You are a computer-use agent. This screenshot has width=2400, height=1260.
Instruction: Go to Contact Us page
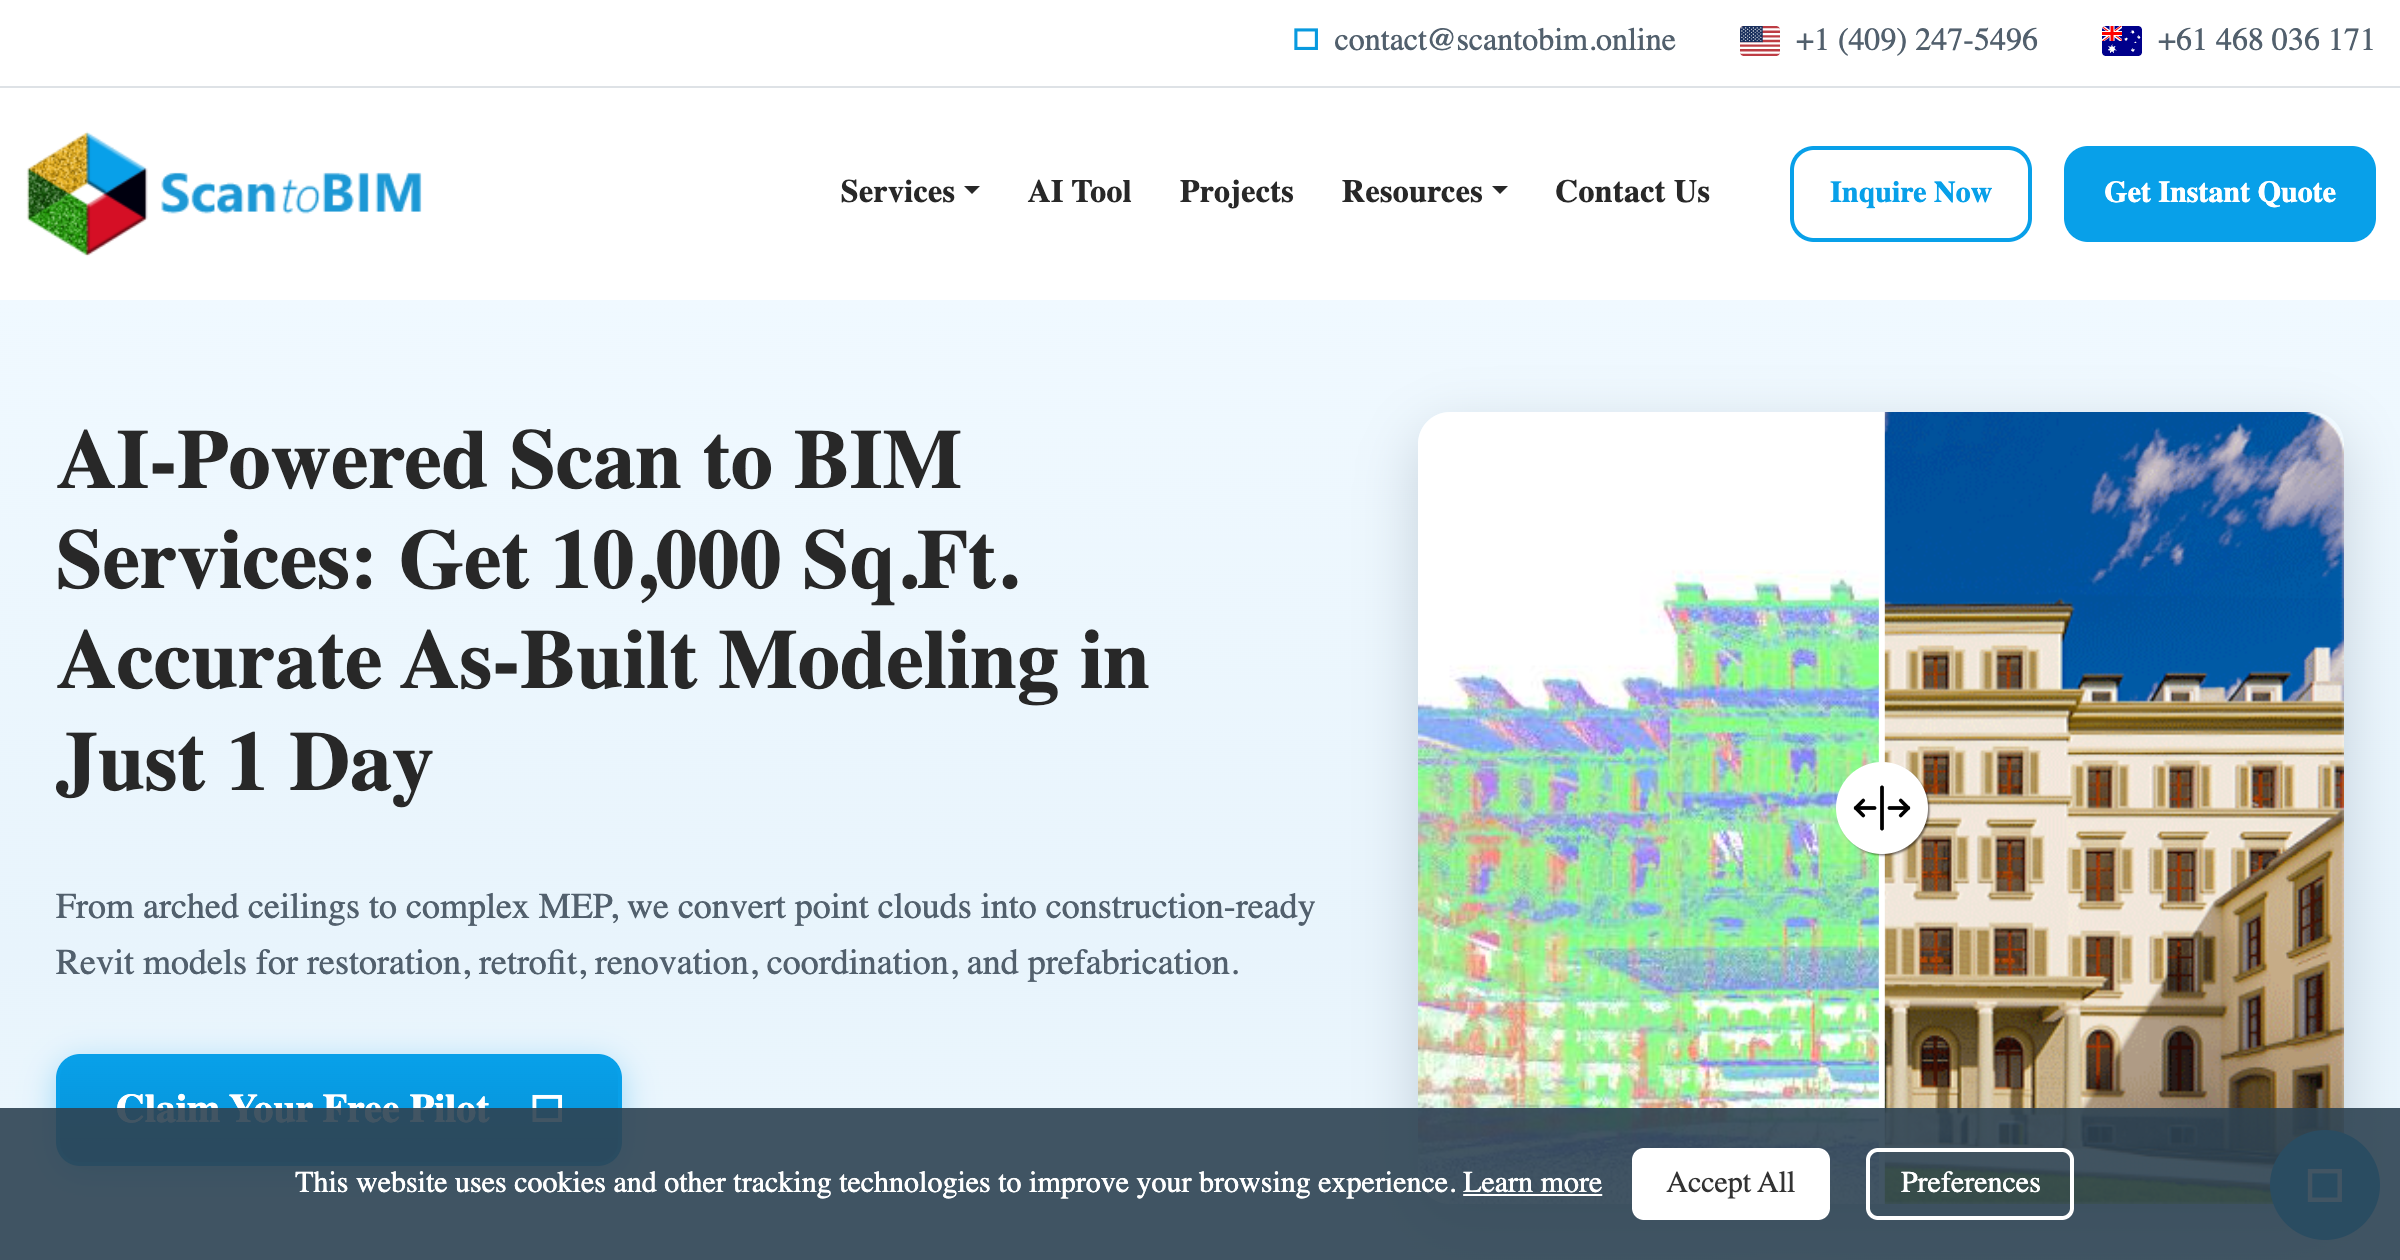tap(1632, 192)
